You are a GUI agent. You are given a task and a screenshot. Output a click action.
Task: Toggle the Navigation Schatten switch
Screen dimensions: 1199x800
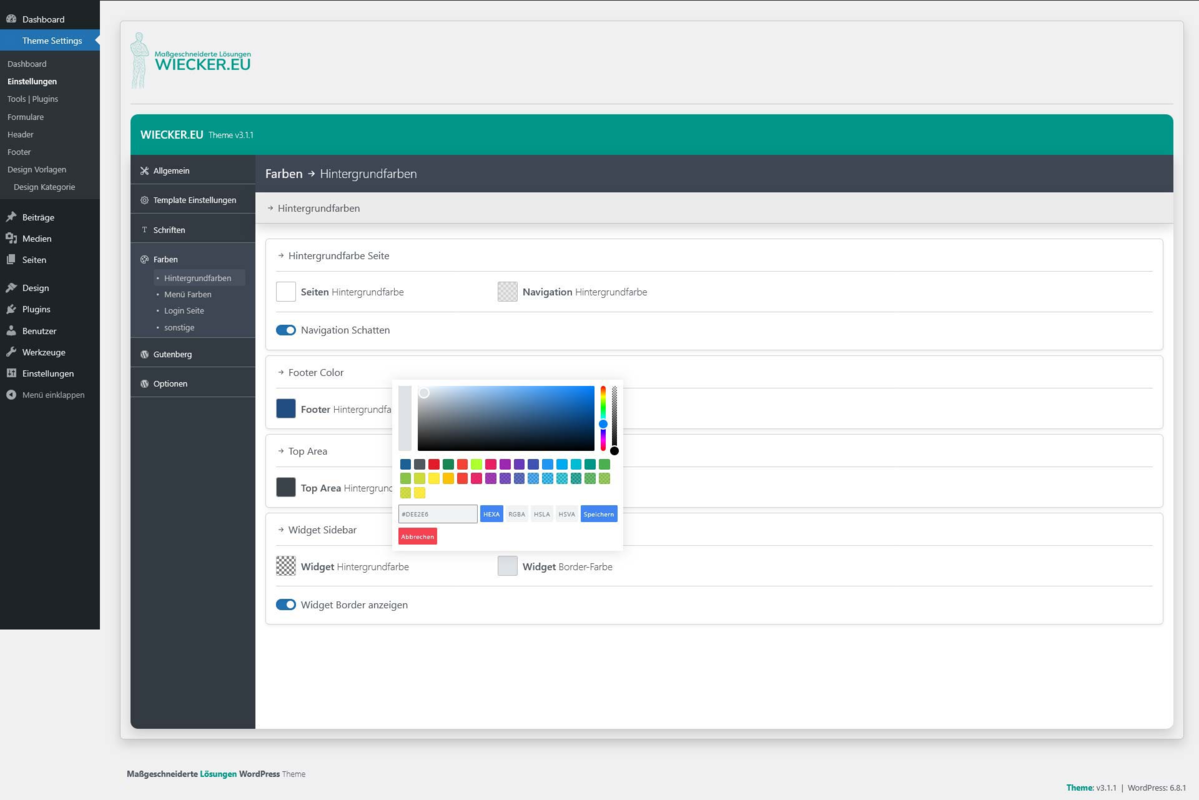286,330
